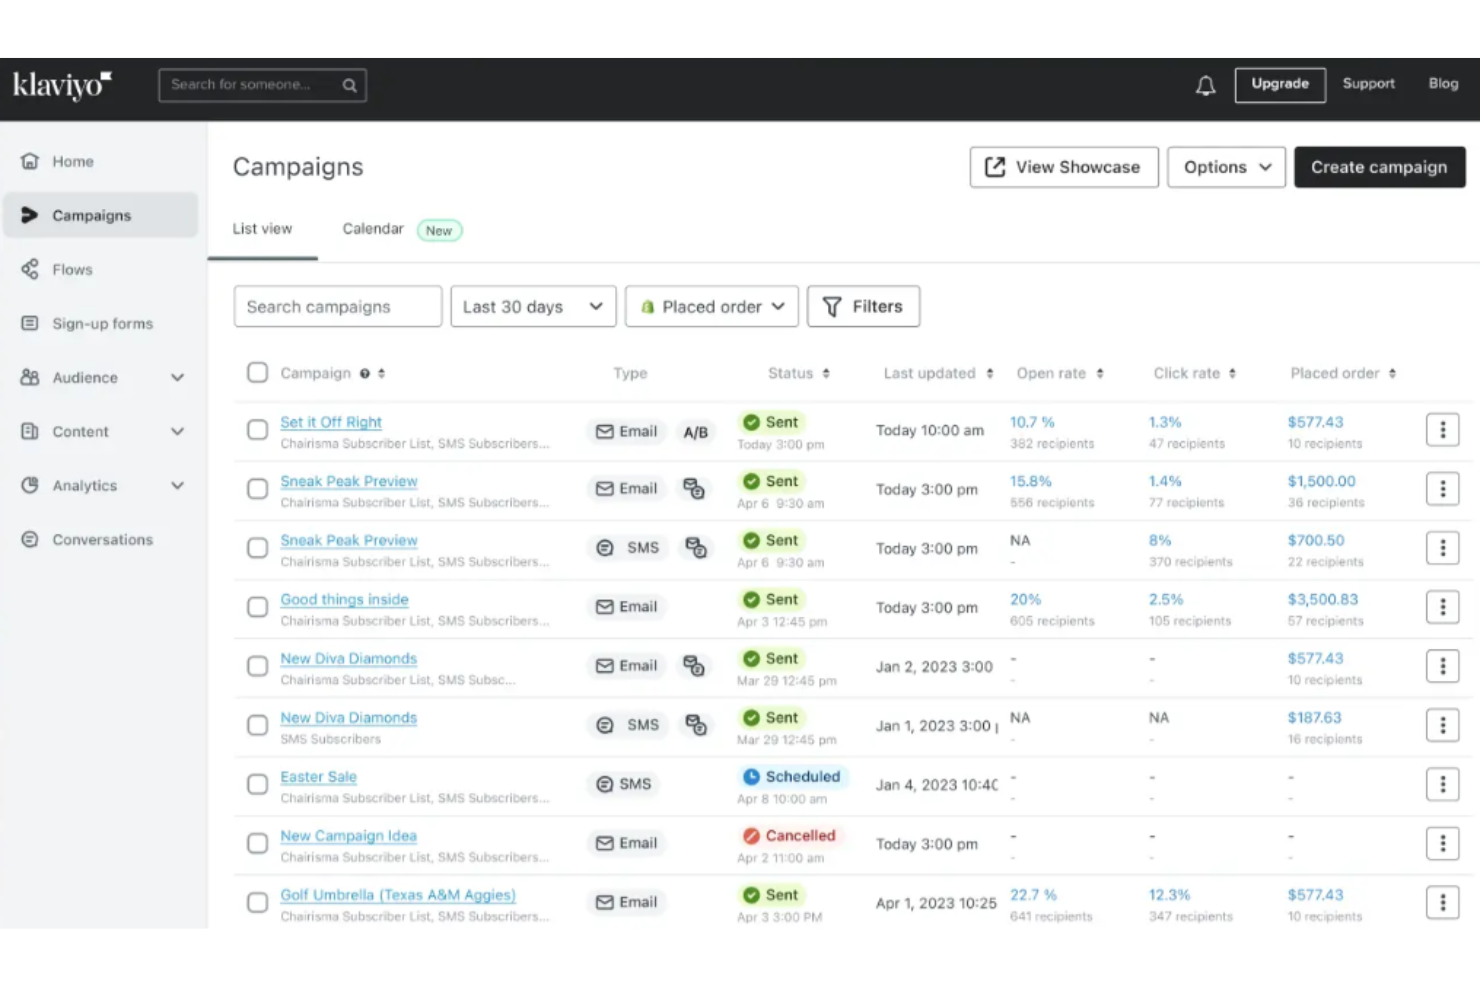
Task: Open Sign-up forms in the sidebar
Action: (x=102, y=323)
